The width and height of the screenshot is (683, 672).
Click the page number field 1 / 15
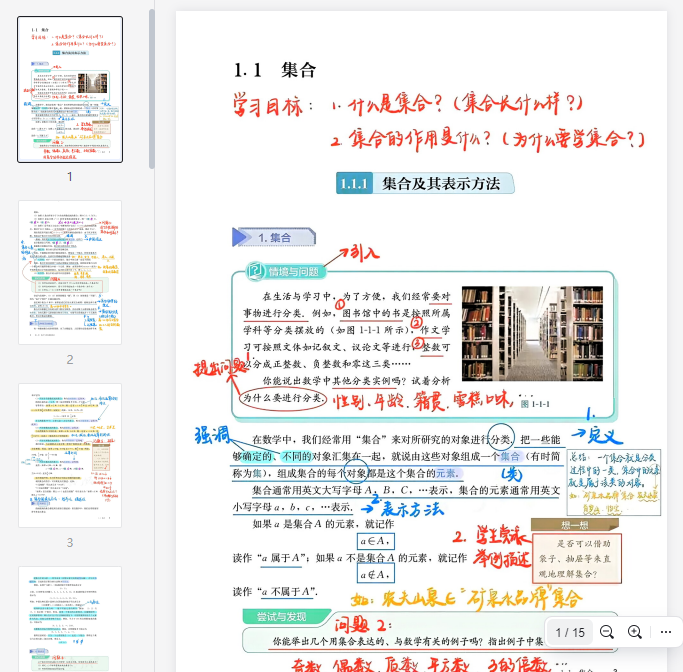[570, 632]
